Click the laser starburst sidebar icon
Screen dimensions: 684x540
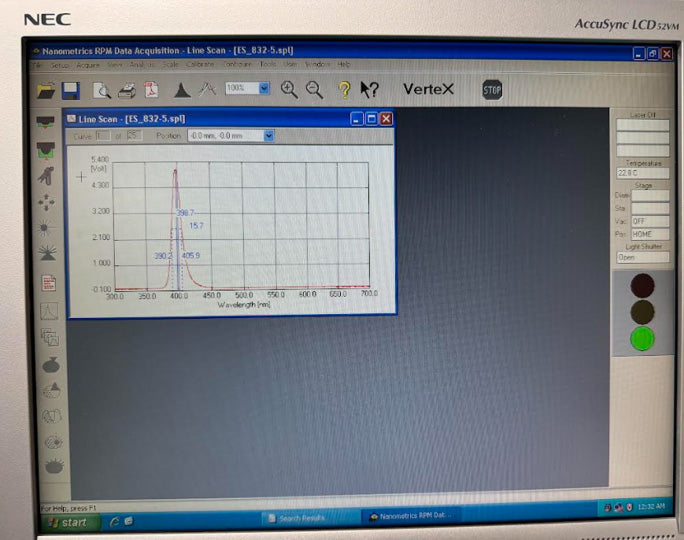[44, 228]
